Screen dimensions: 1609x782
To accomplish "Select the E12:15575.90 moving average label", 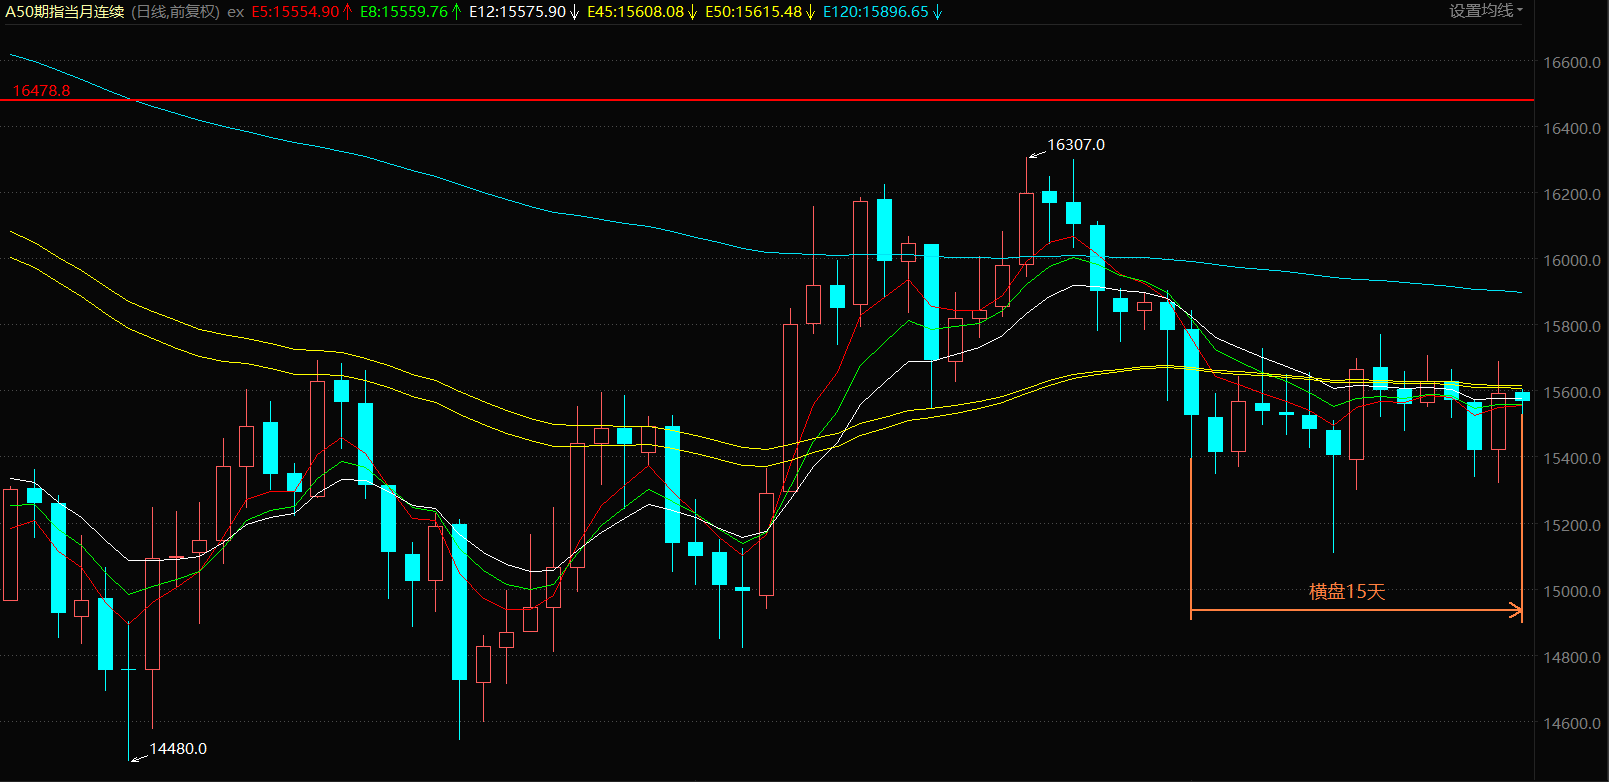I will pos(524,12).
